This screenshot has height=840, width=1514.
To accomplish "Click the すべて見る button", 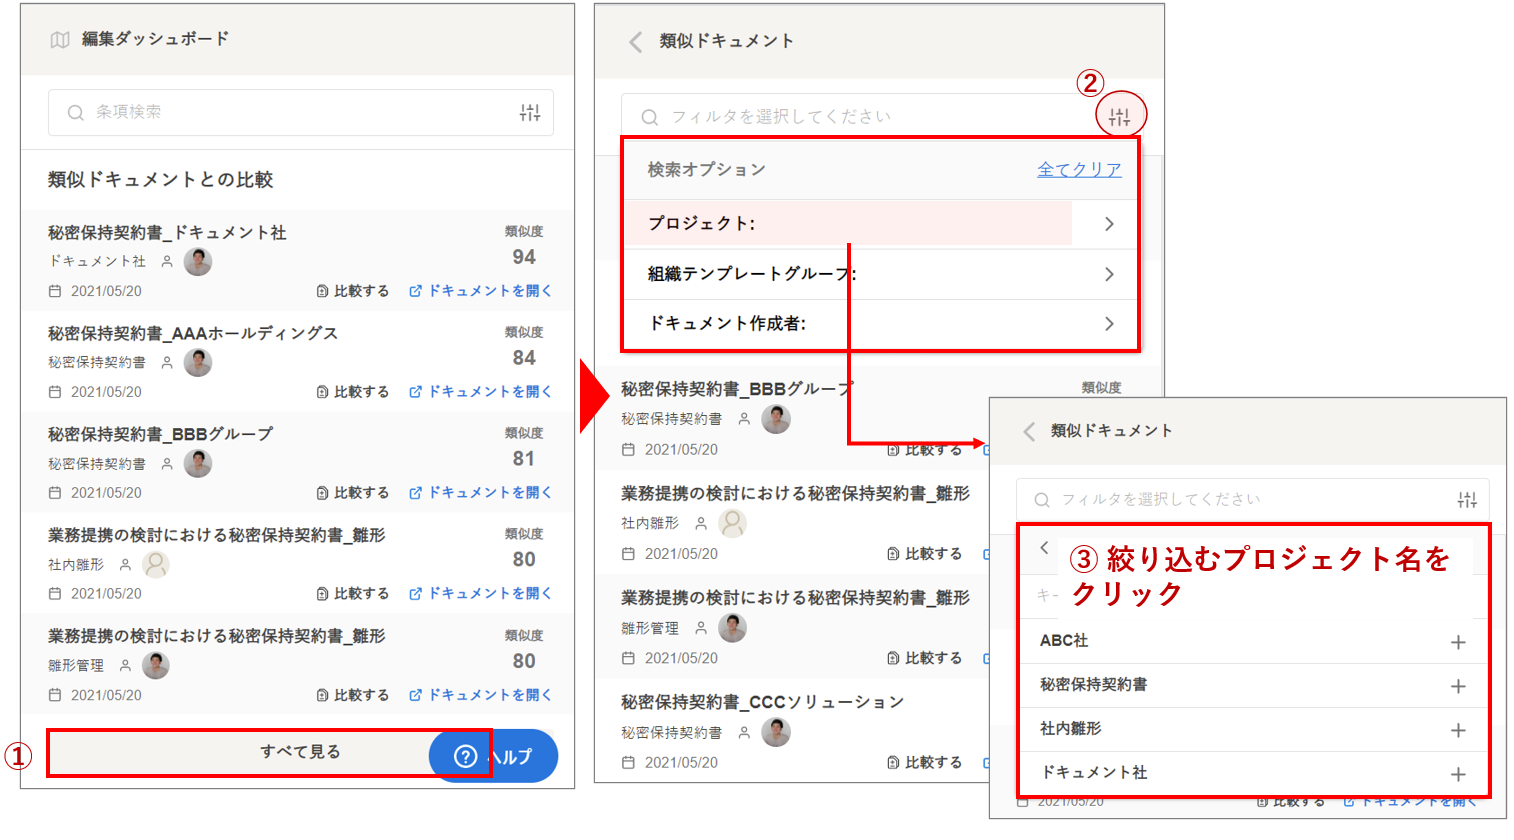I will click(300, 752).
